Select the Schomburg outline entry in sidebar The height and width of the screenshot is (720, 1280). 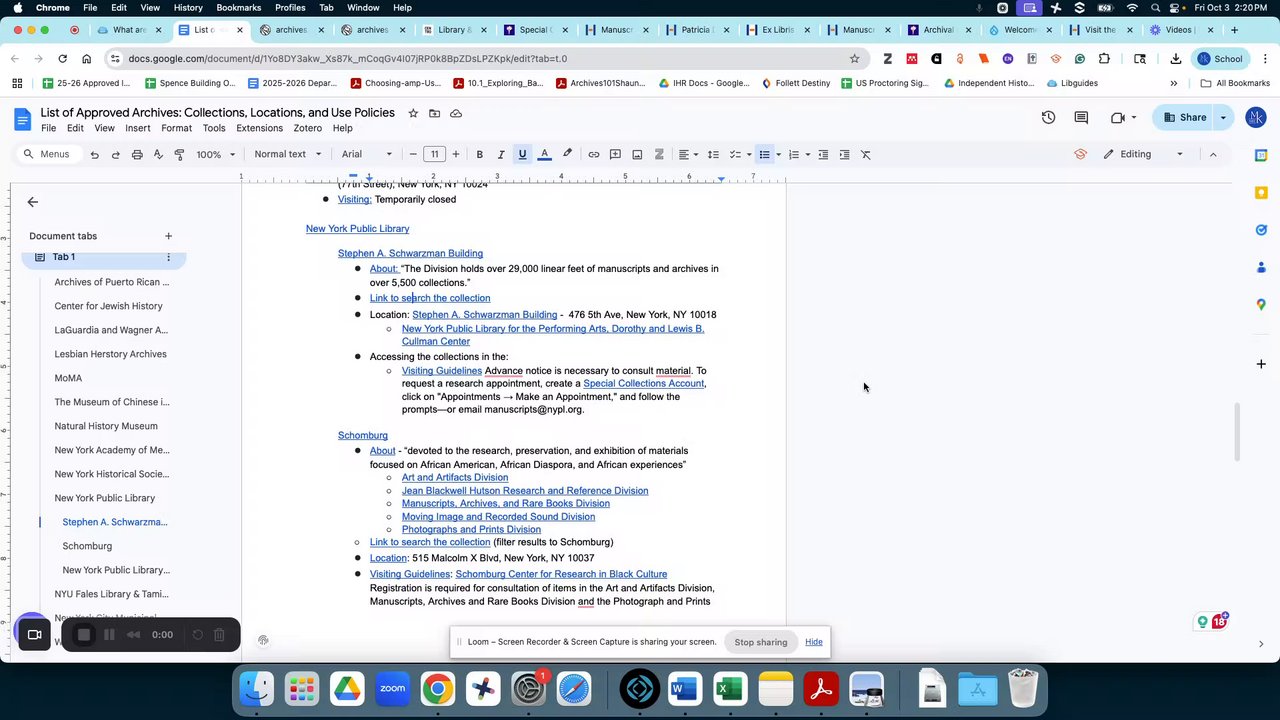[87, 546]
